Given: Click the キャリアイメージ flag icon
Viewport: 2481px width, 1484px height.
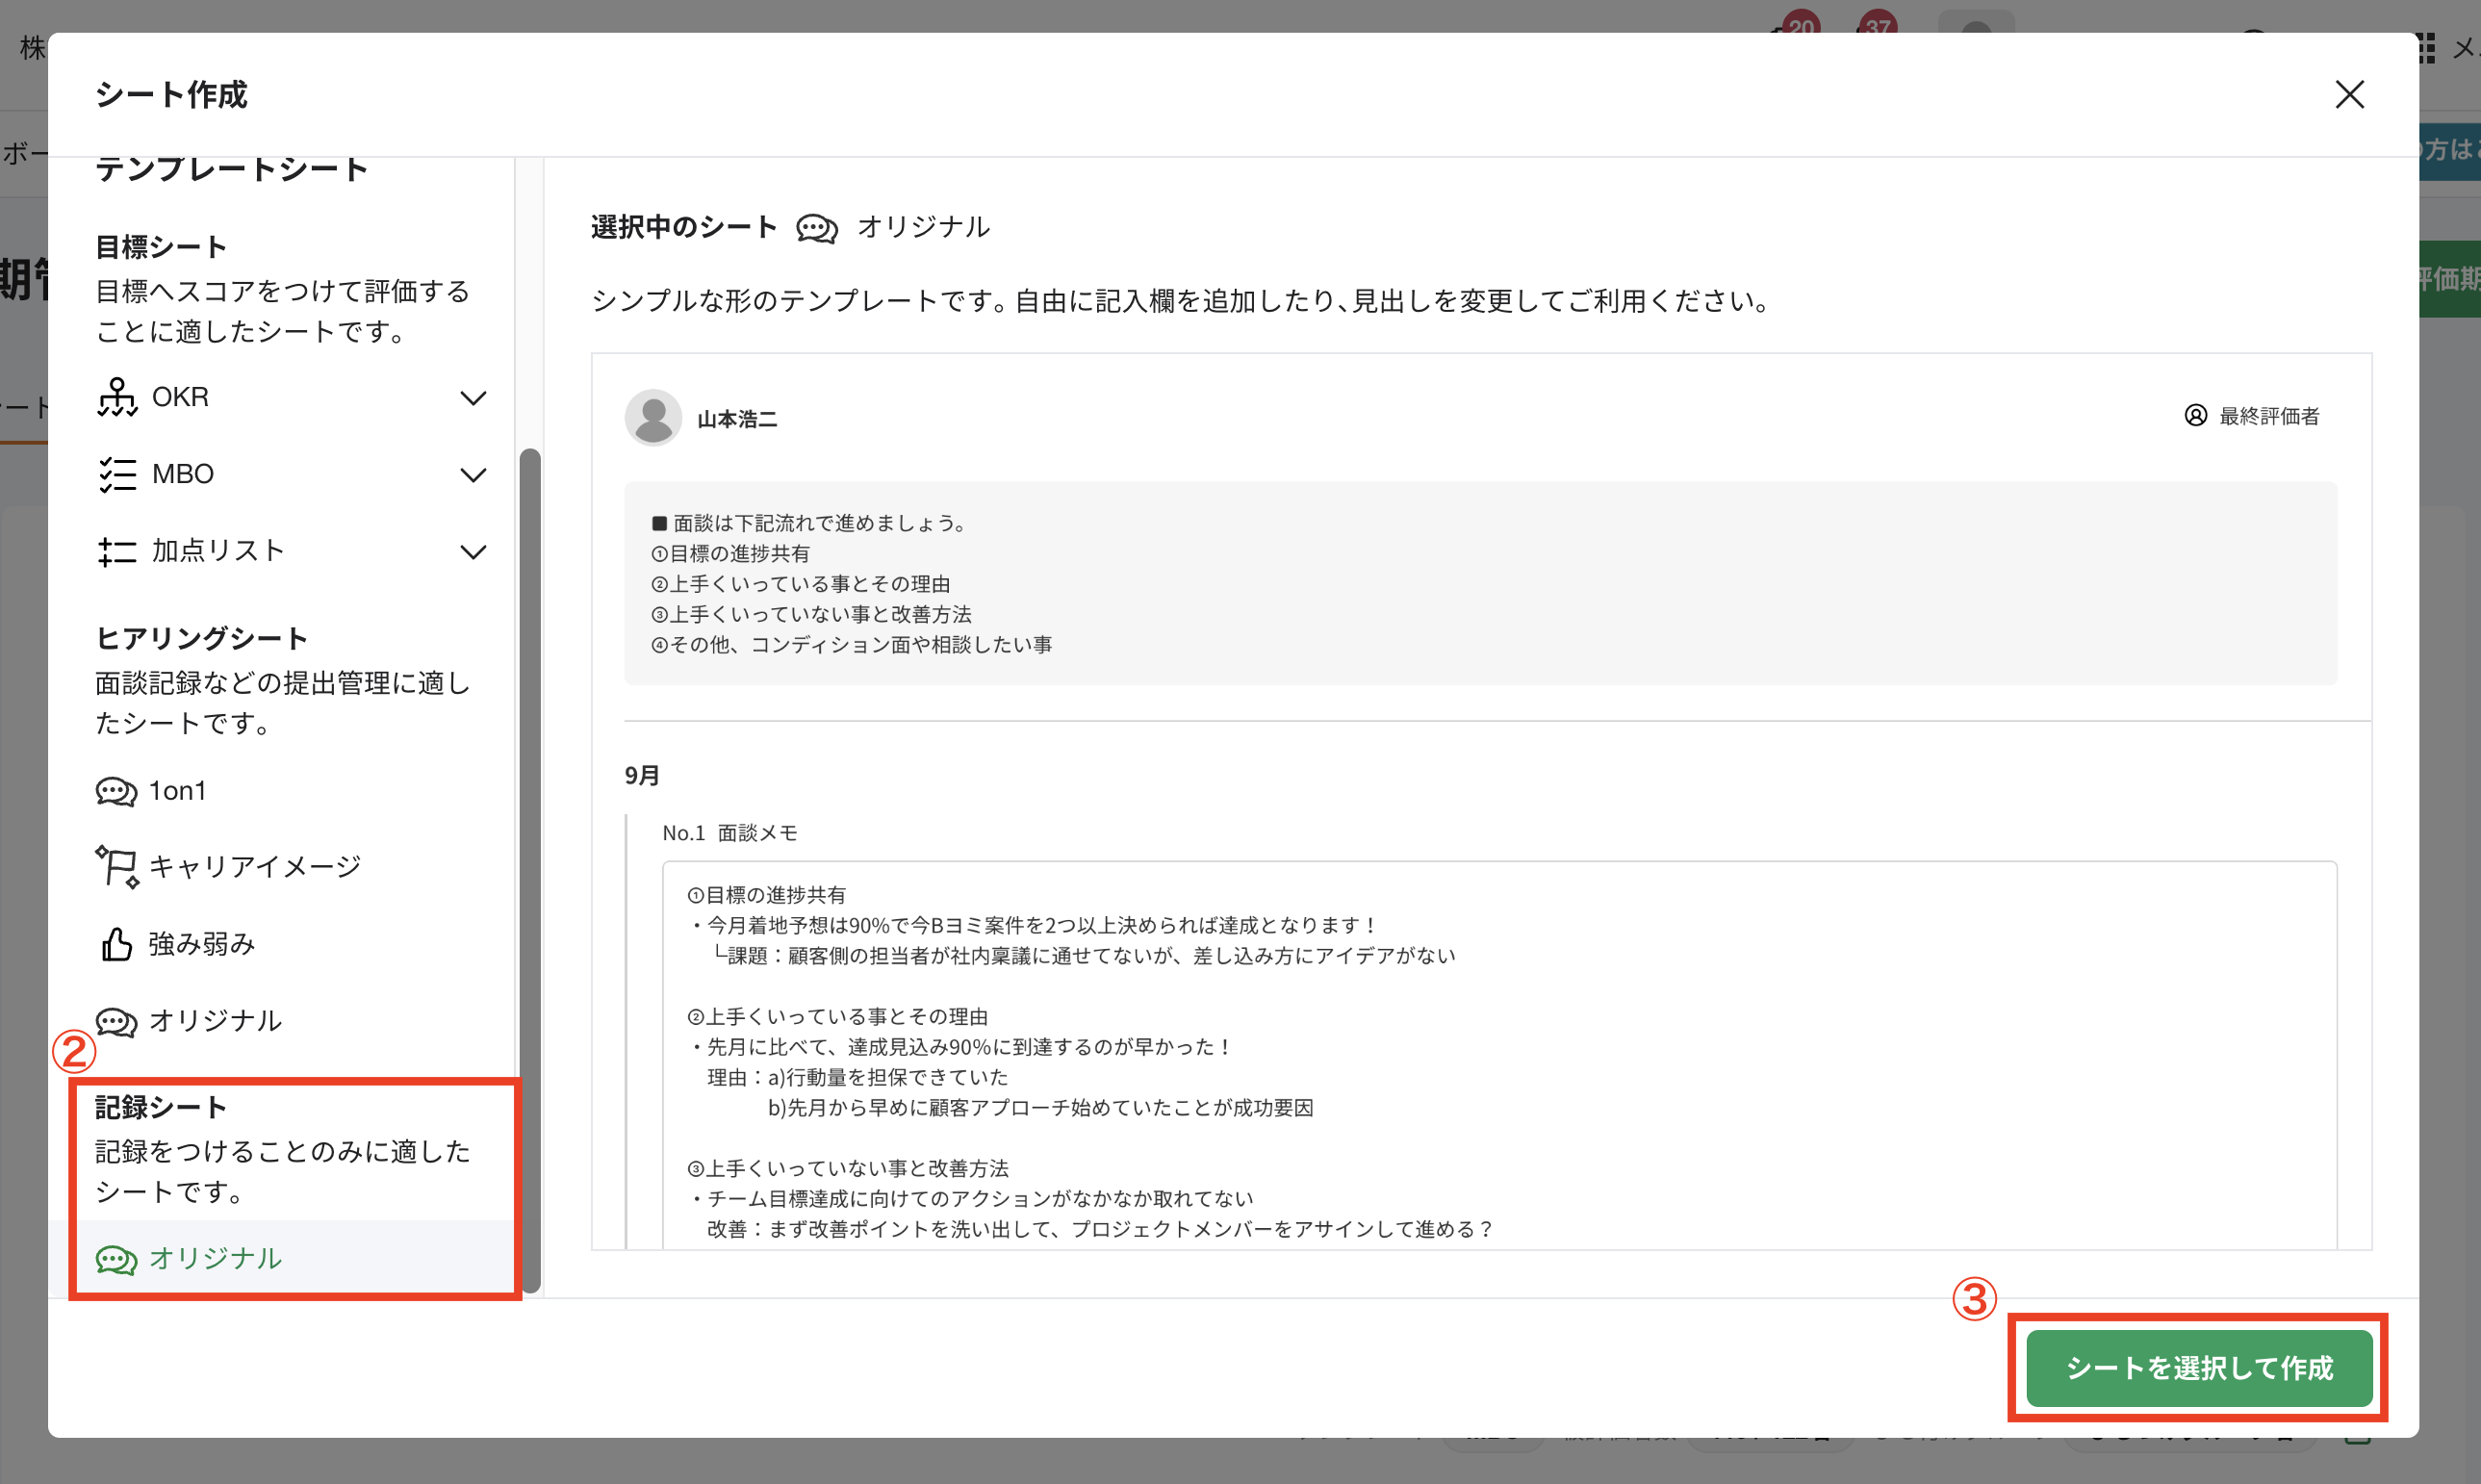Looking at the screenshot, I should click(117, 866).
